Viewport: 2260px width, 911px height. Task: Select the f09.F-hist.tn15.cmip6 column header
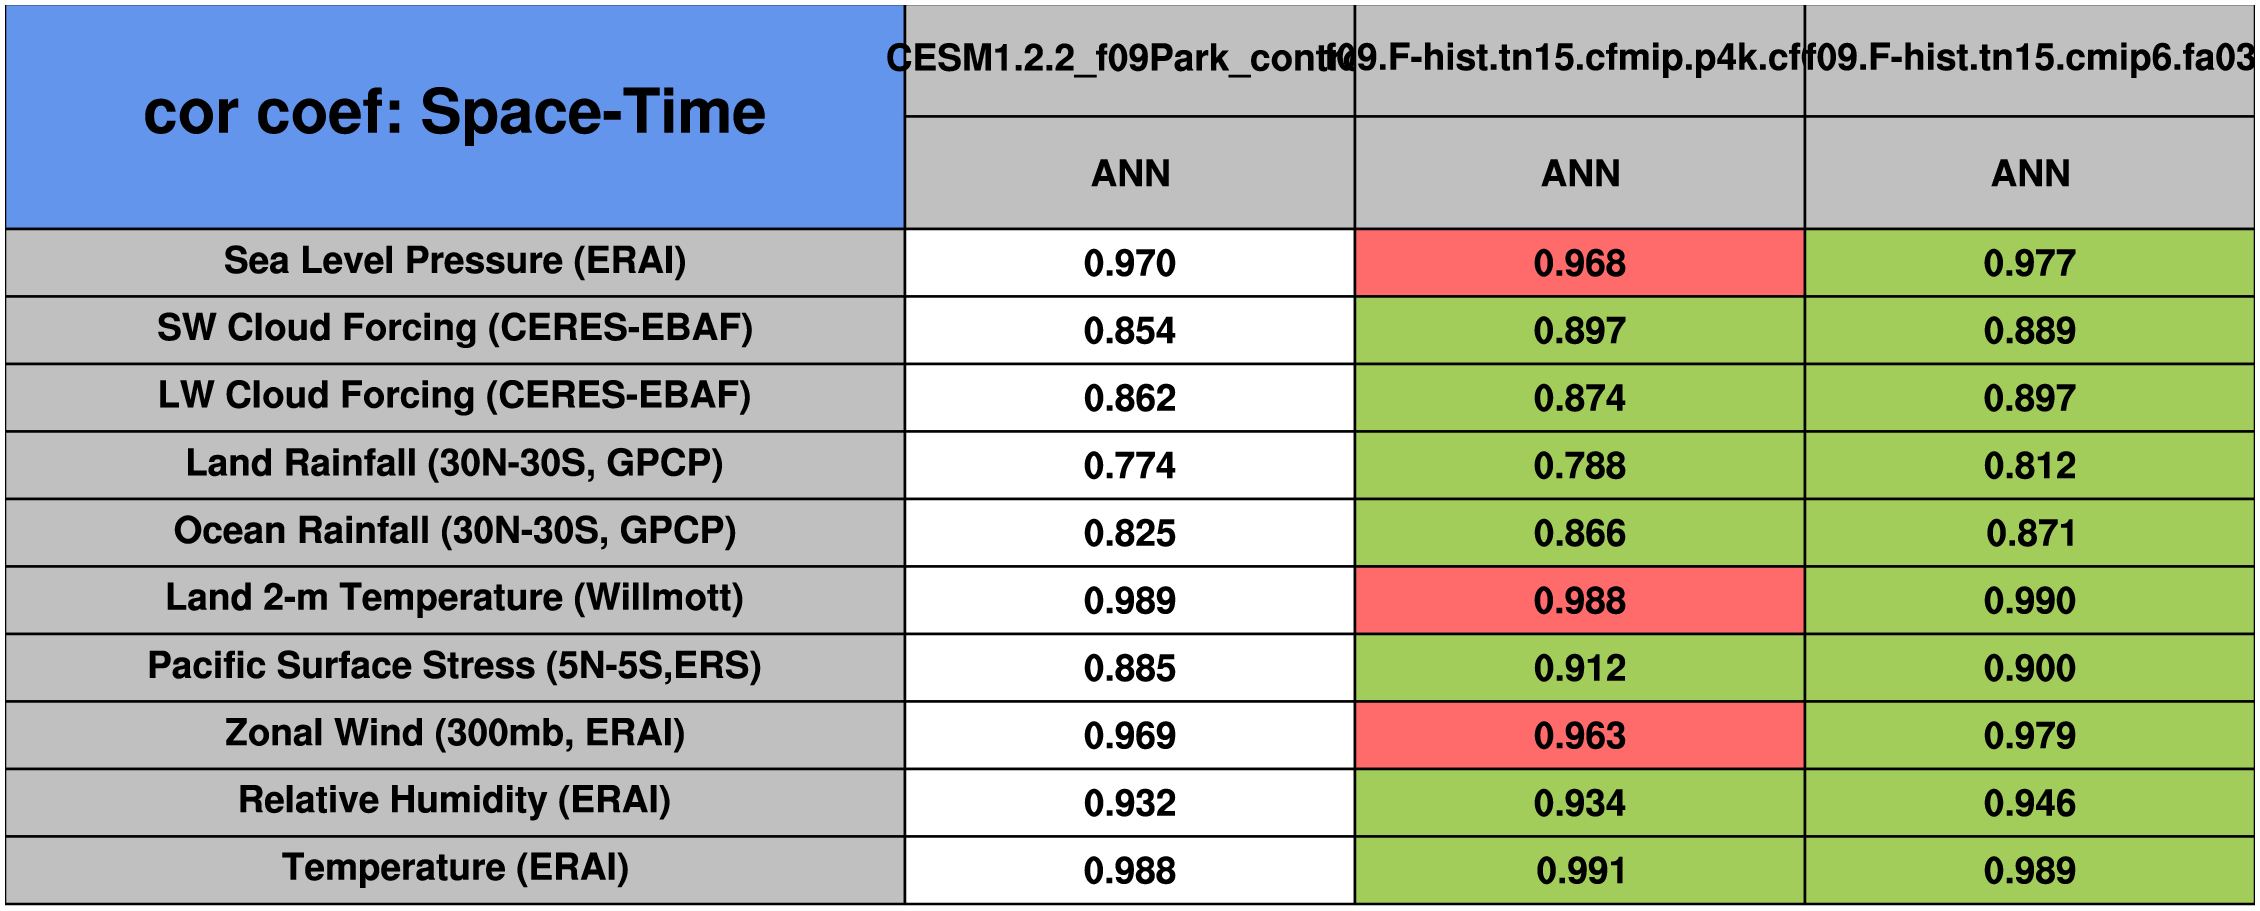(2030, 60)
